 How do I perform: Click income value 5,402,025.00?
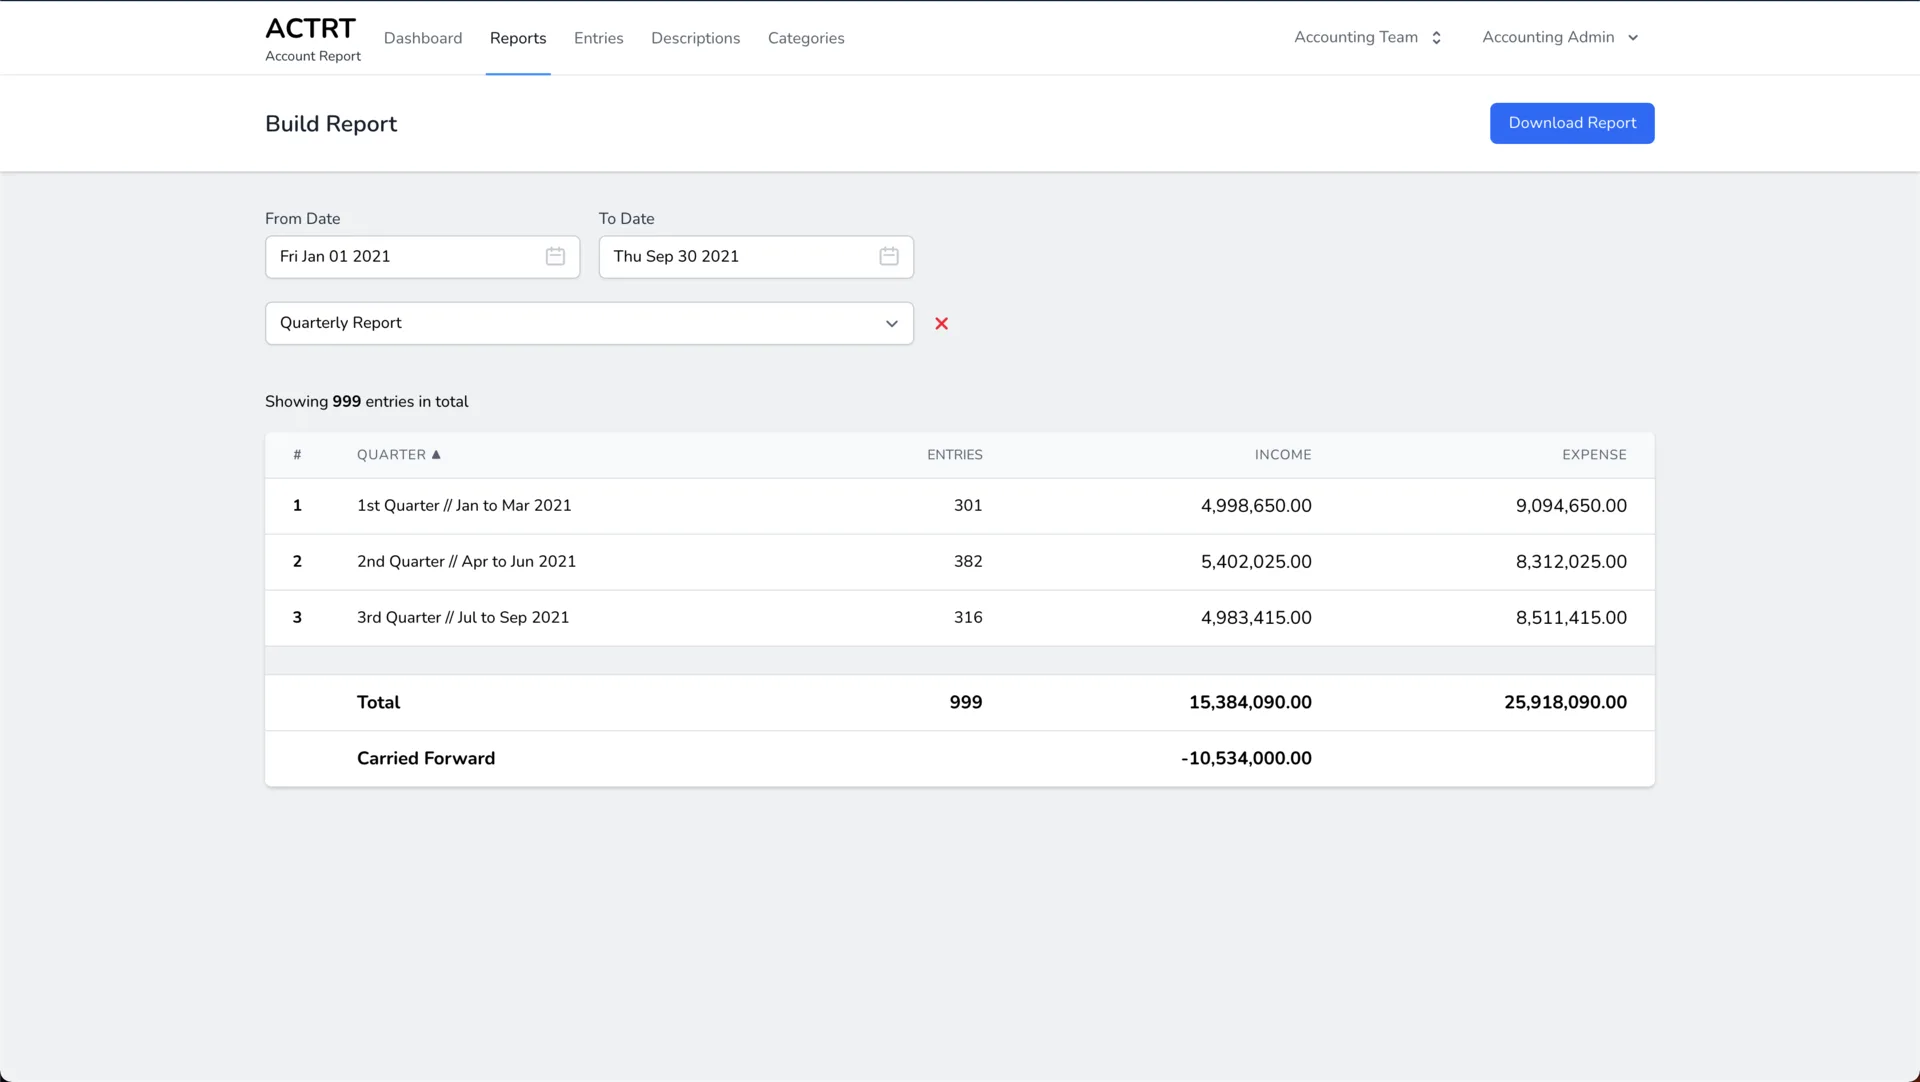point(1256,562)
